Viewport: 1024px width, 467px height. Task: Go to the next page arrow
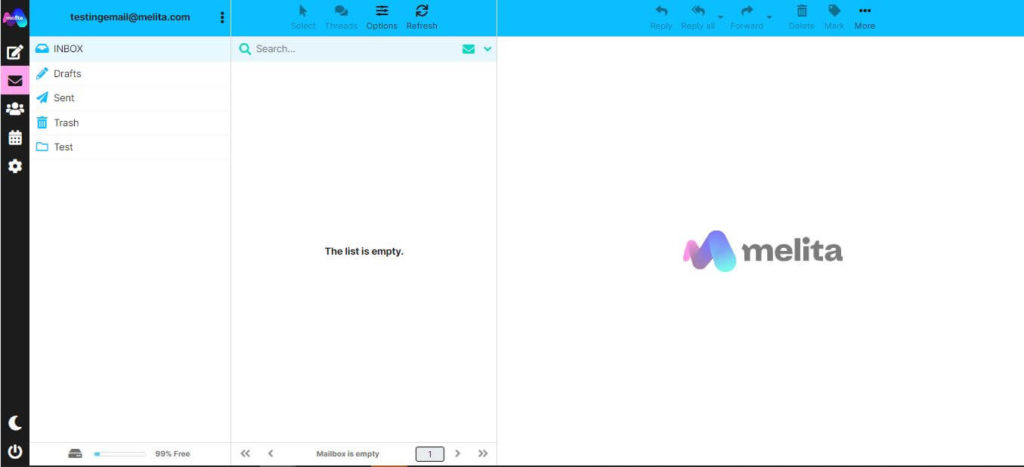point(458,454)
